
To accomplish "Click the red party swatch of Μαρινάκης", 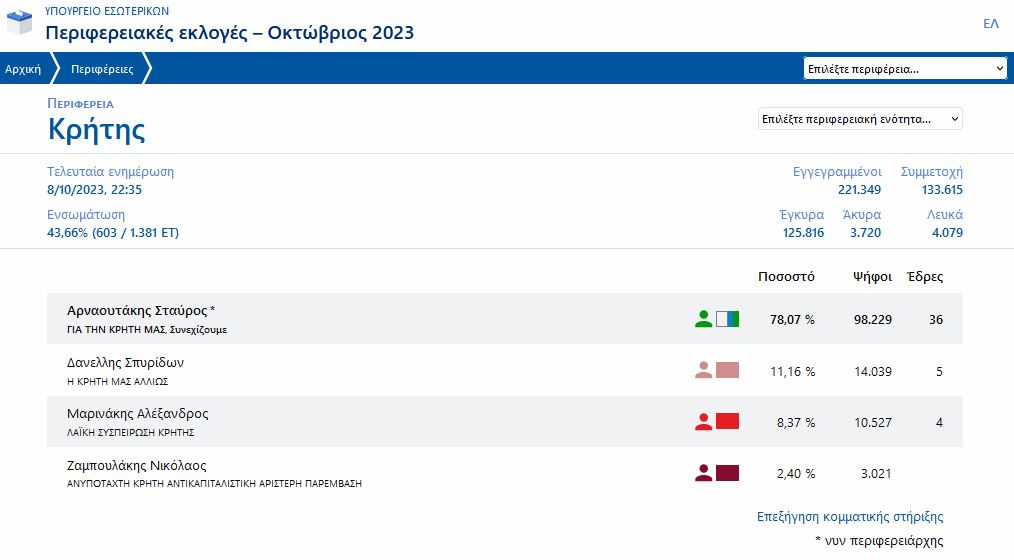I will (727, 422).
